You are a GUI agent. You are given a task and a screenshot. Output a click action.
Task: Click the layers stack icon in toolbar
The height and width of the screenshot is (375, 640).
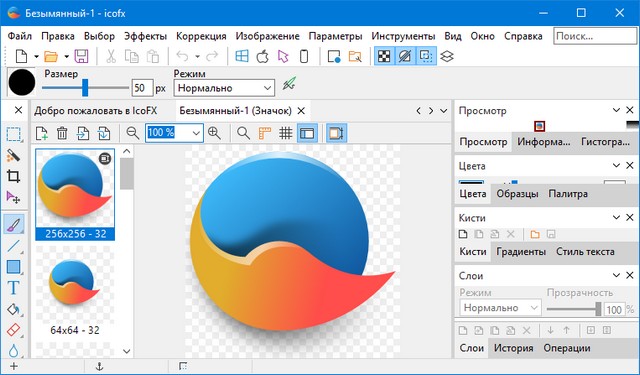click(x=447, y=56)
